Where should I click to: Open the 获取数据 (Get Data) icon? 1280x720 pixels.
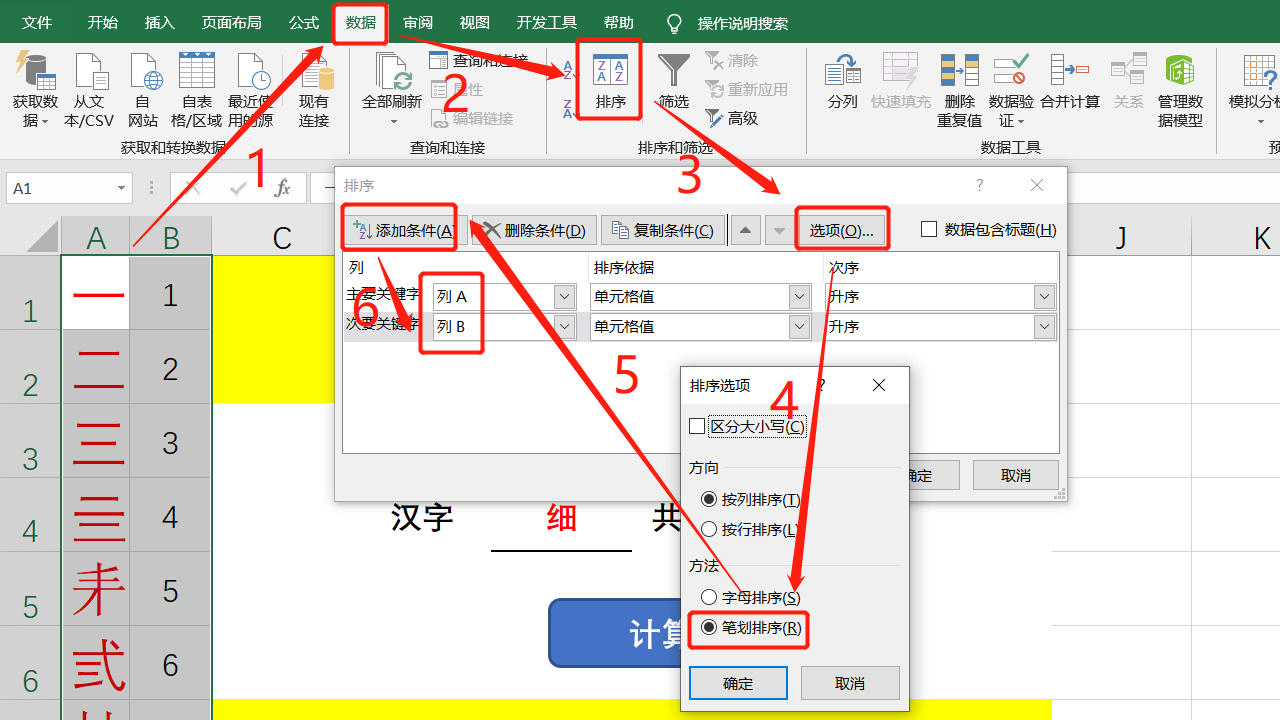[x=35, y=71]
